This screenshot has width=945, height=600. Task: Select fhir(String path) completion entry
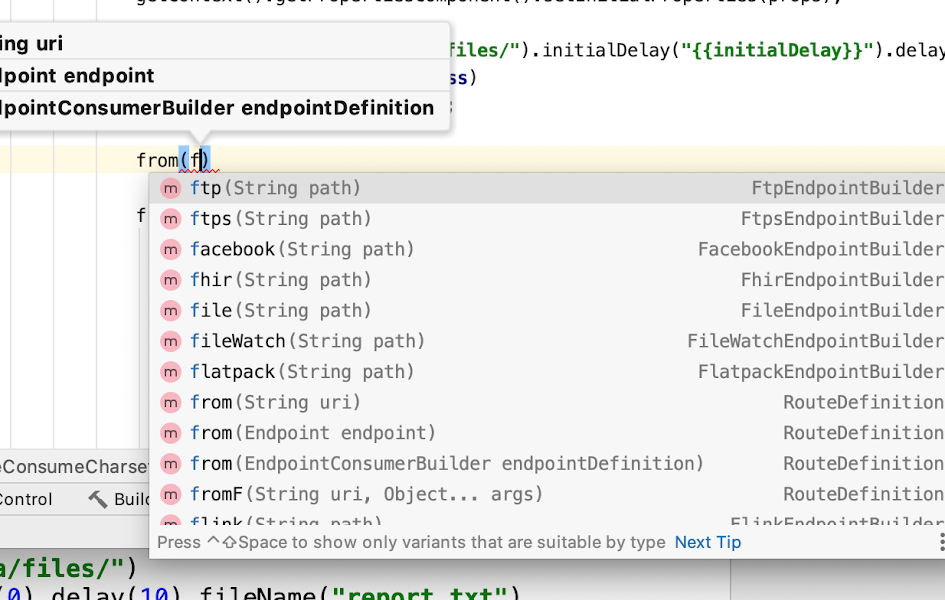281,280
